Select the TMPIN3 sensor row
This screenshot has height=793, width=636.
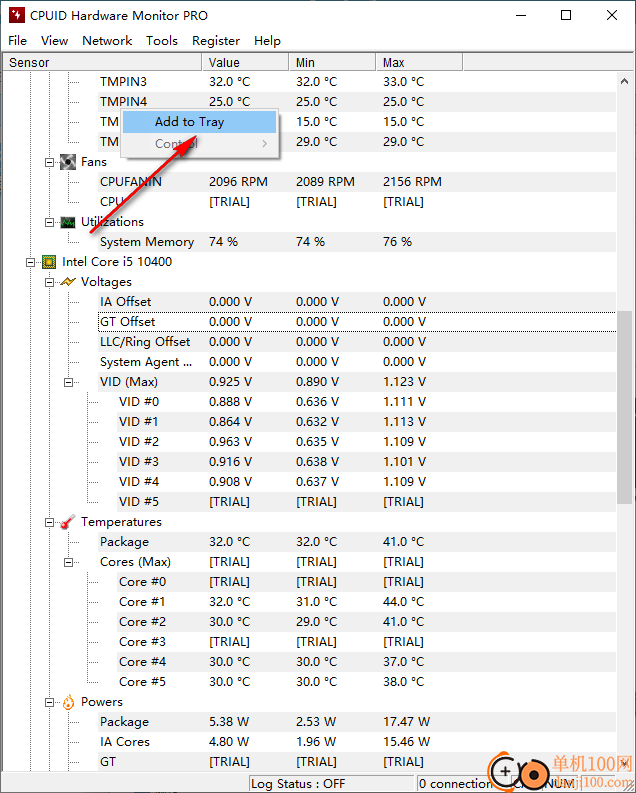[357, 82]
